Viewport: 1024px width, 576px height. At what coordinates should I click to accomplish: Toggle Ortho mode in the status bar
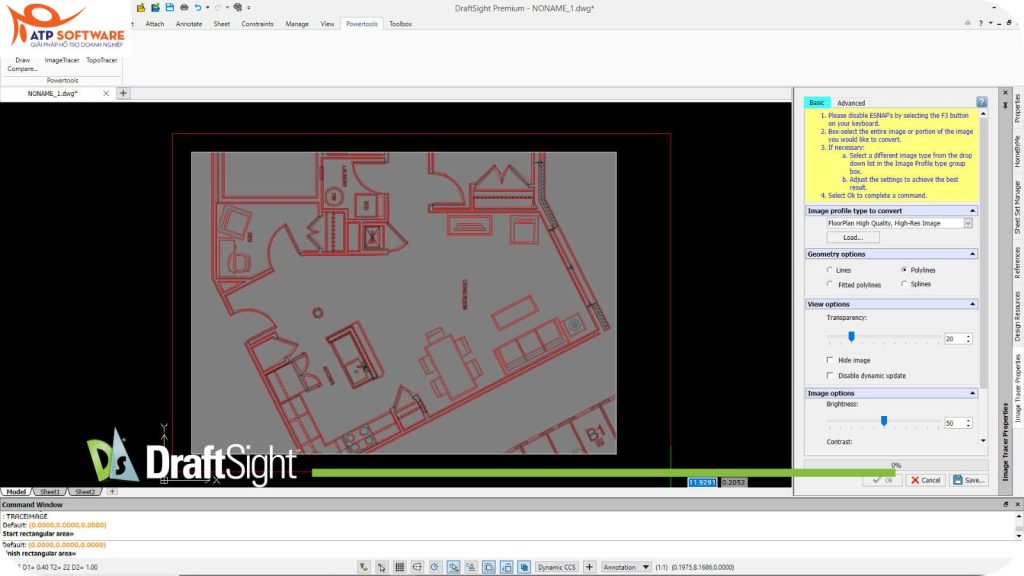point(418,567)
